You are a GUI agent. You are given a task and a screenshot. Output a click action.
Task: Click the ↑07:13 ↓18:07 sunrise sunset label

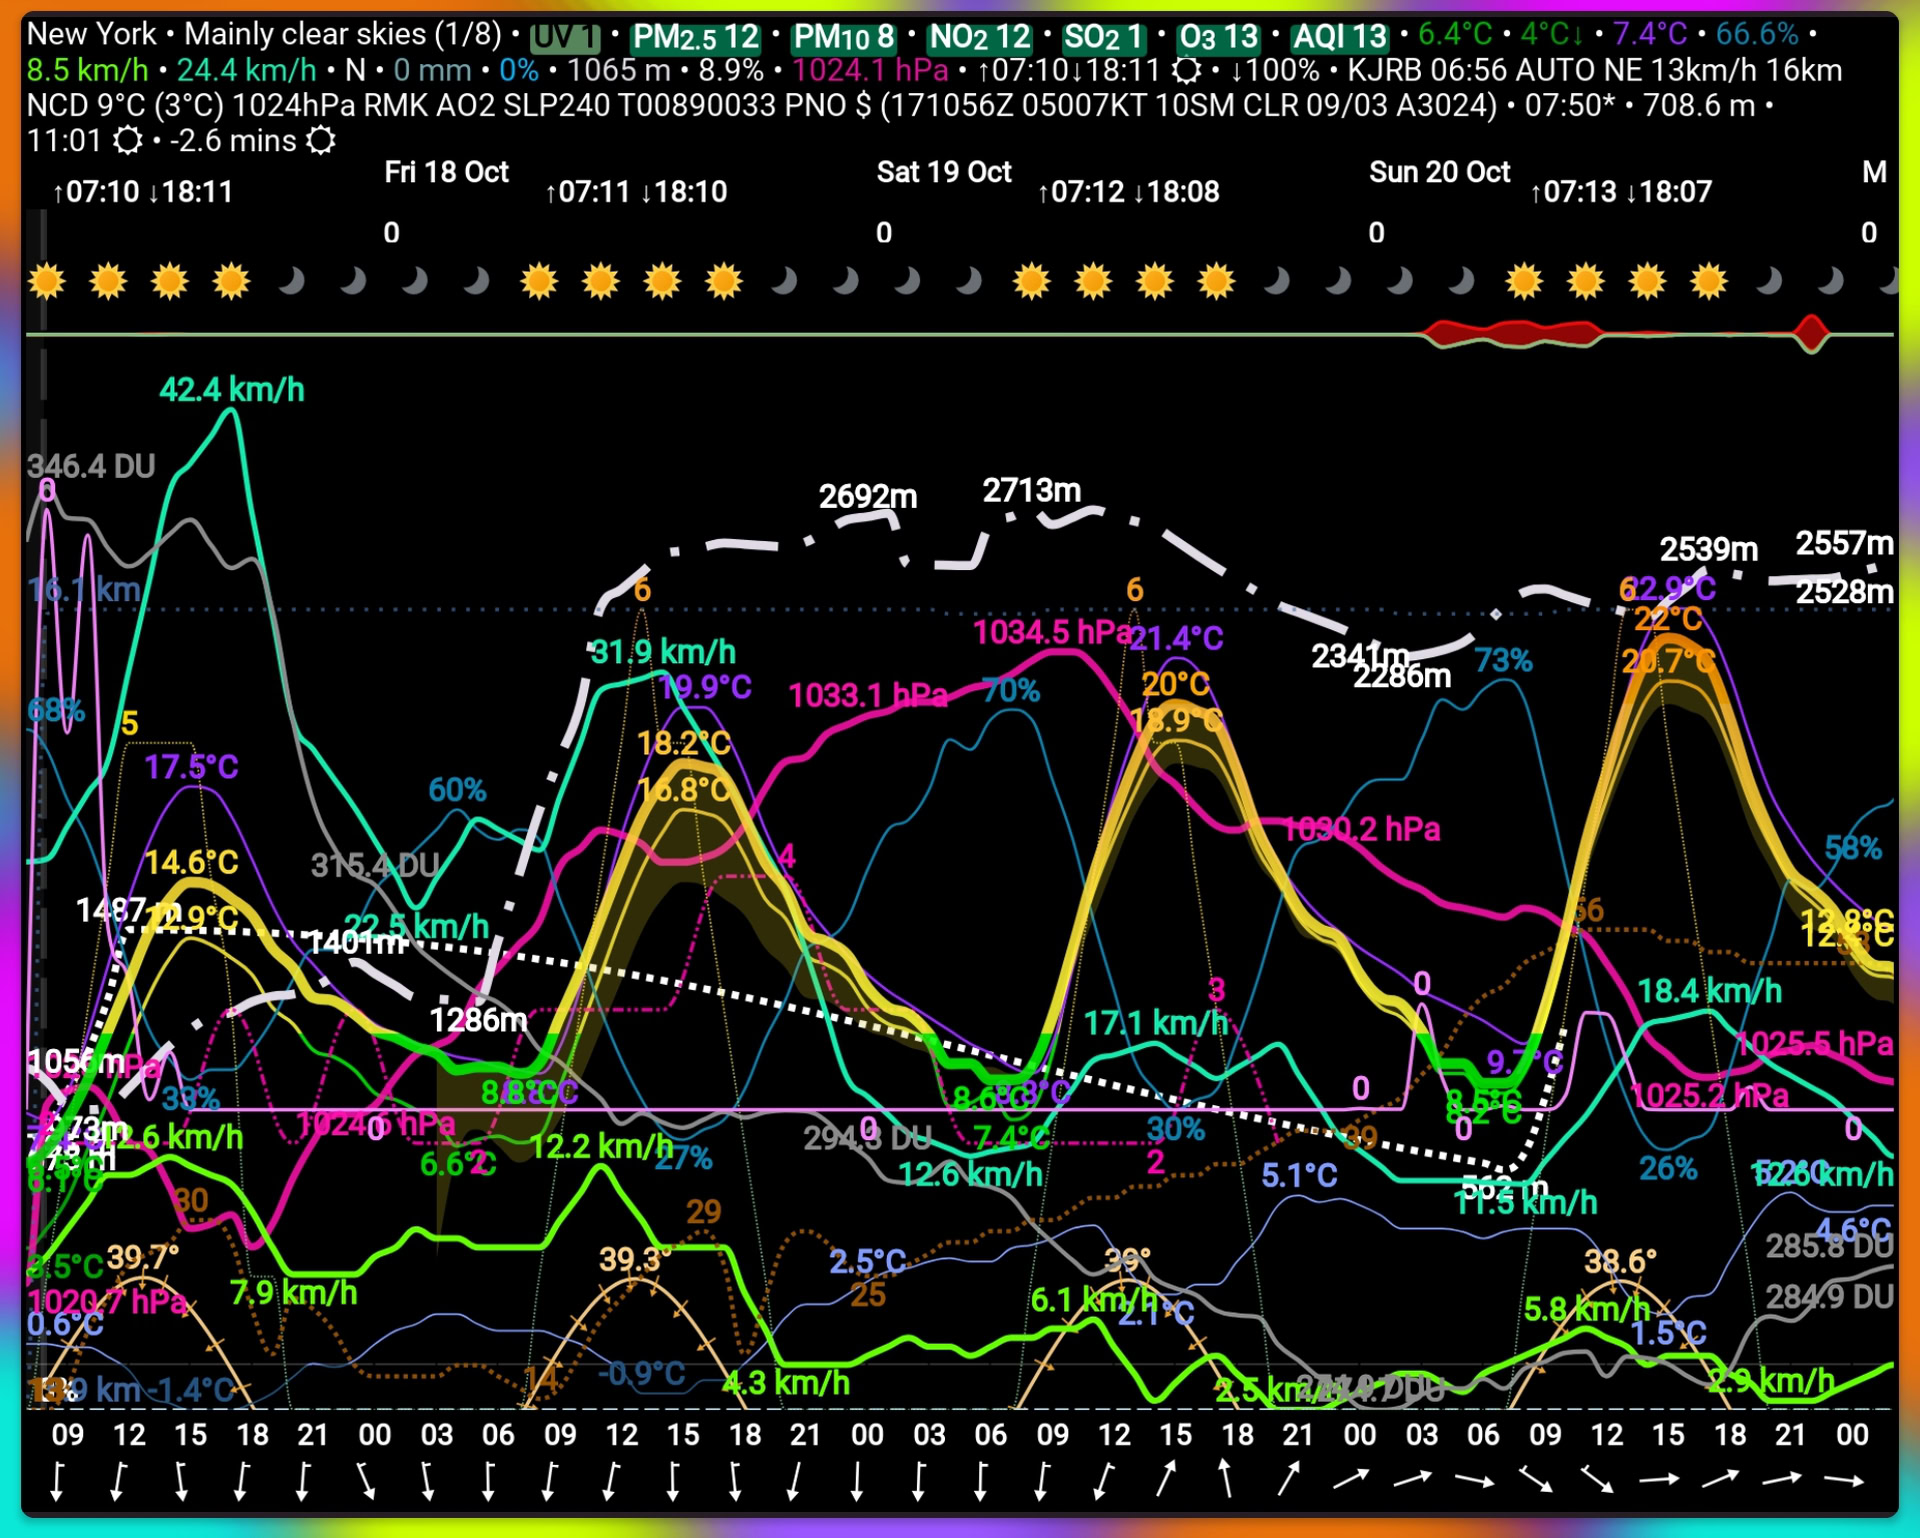pyautogui.click(x=1620, y=192)
